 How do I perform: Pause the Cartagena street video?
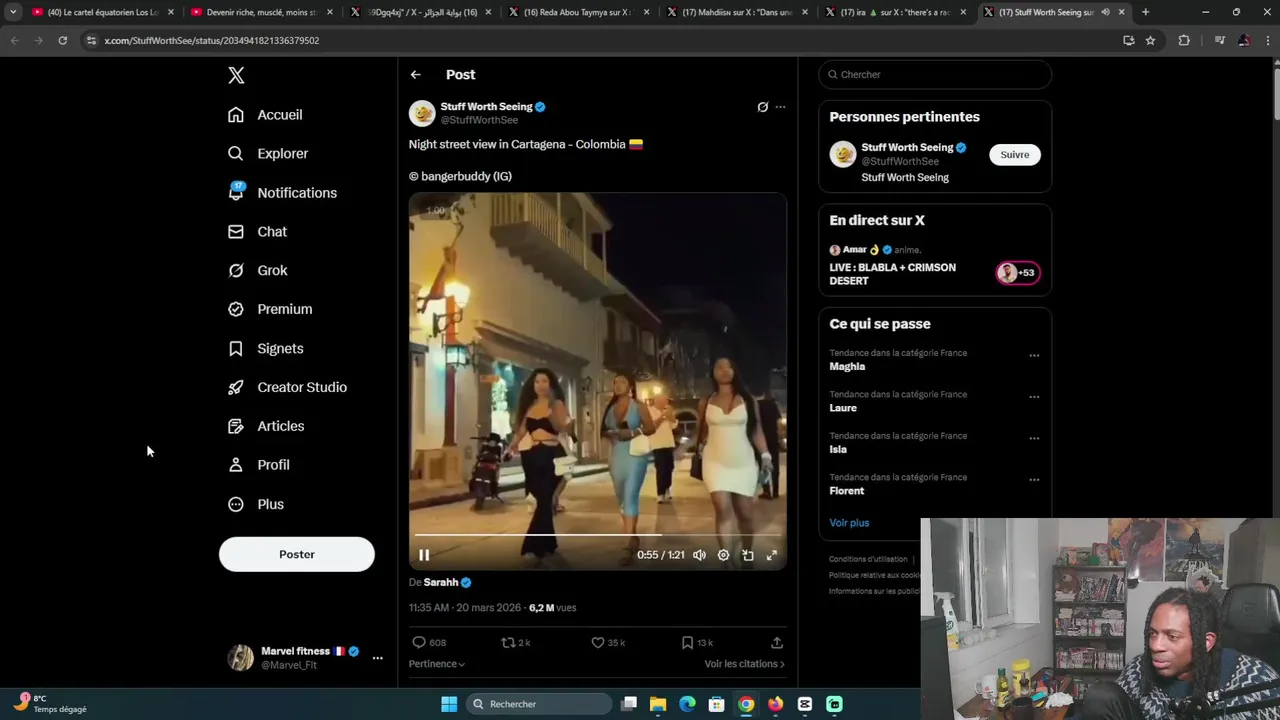pyautogui.click(x=424, y=555)
